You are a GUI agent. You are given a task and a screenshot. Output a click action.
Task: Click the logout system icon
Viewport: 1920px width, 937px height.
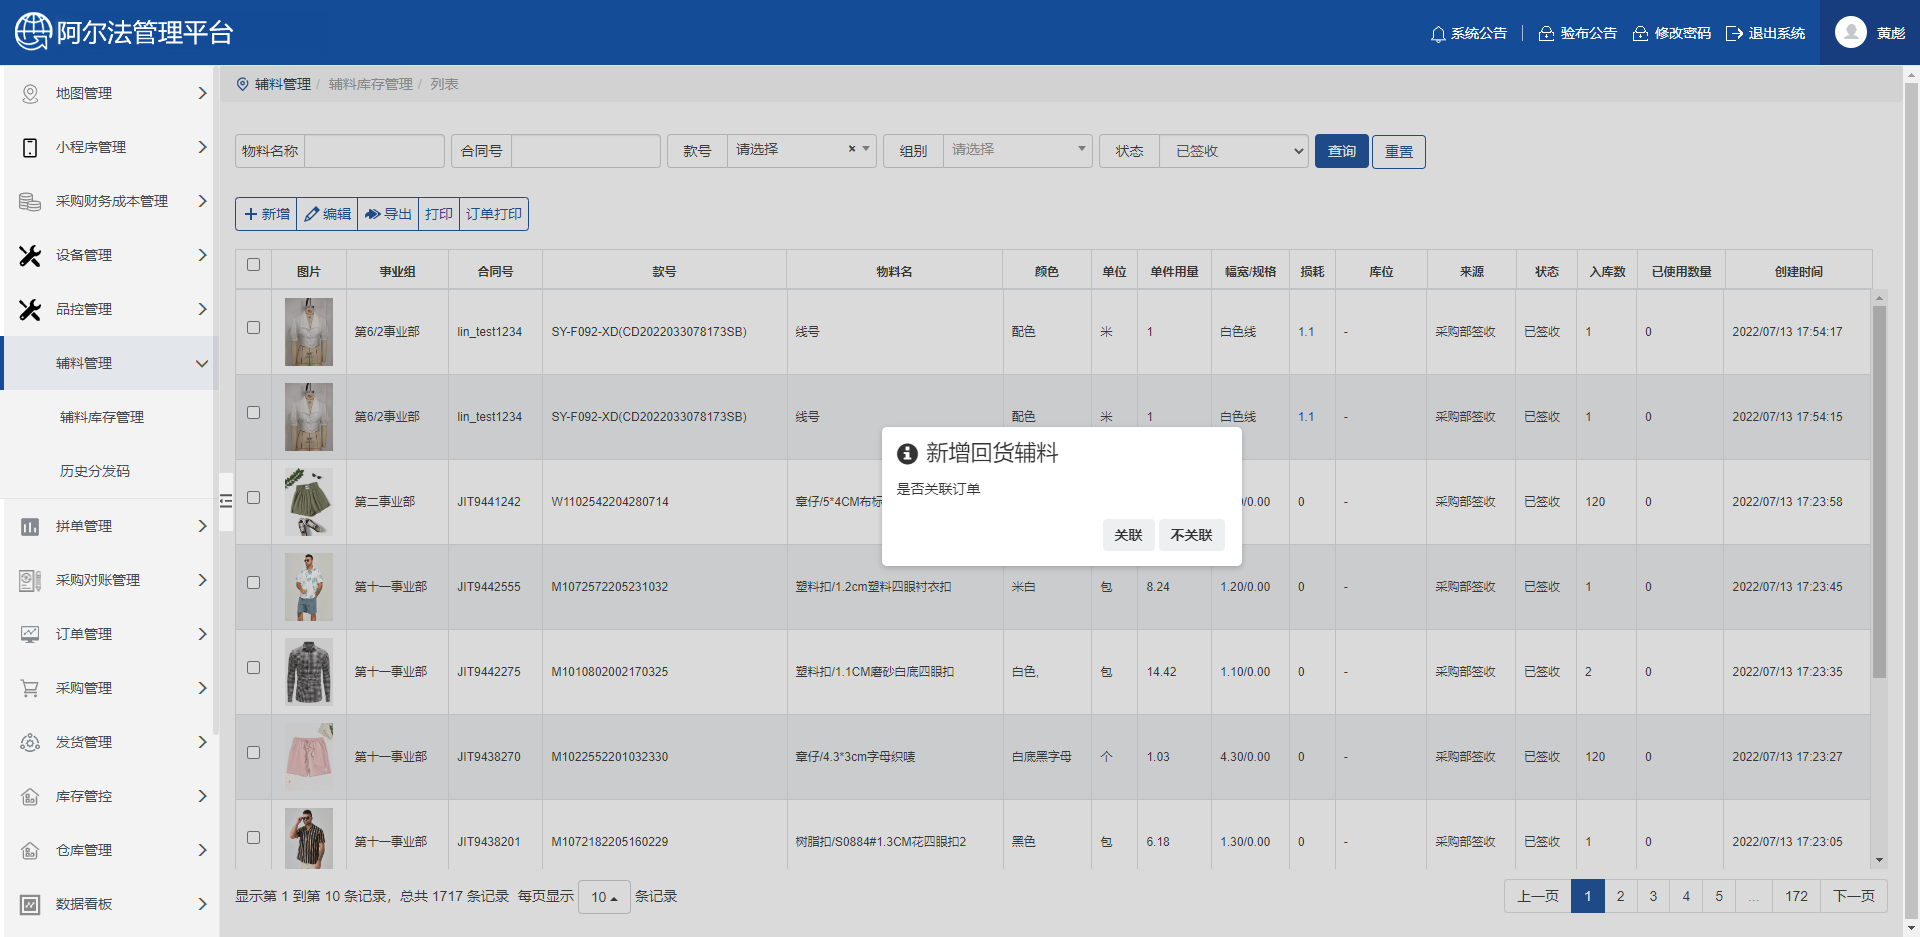[x=1734, y=34]
